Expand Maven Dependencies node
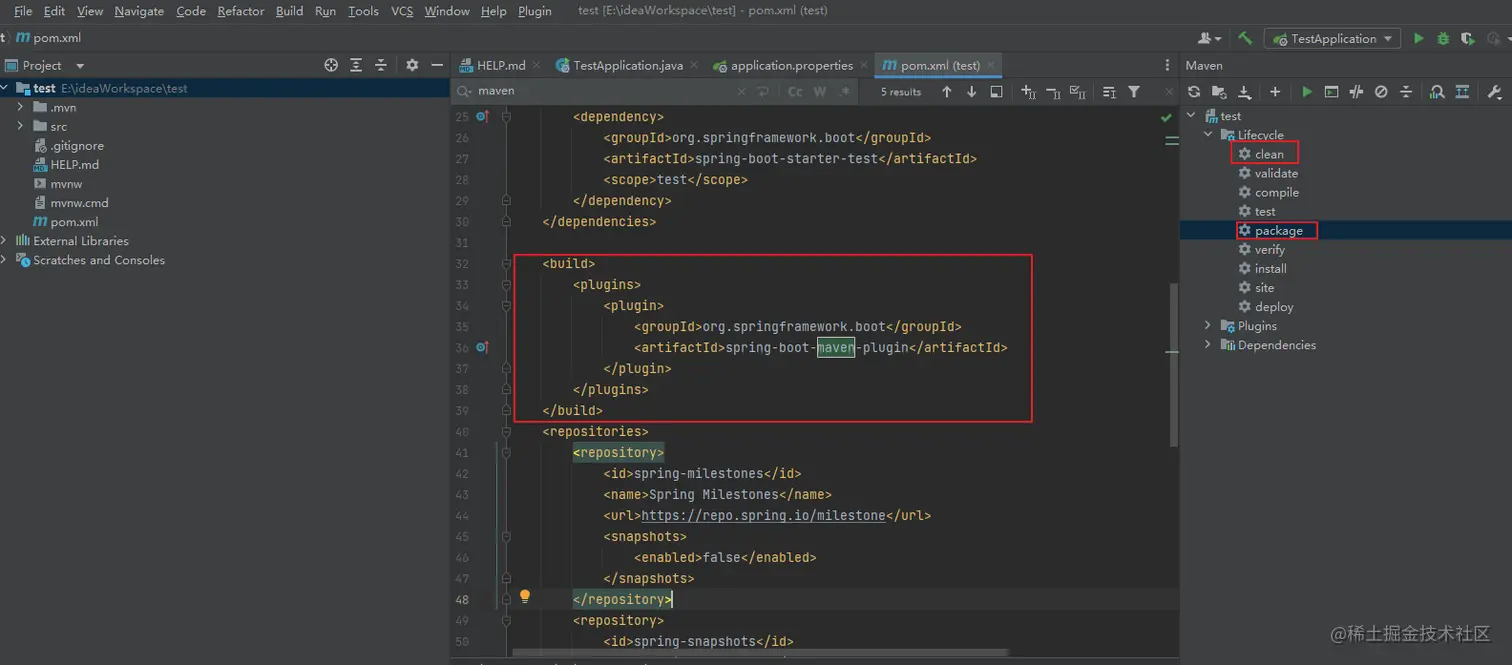Image resolution: width=1512 pixels, height=665 pixels. pos(1208,345)
